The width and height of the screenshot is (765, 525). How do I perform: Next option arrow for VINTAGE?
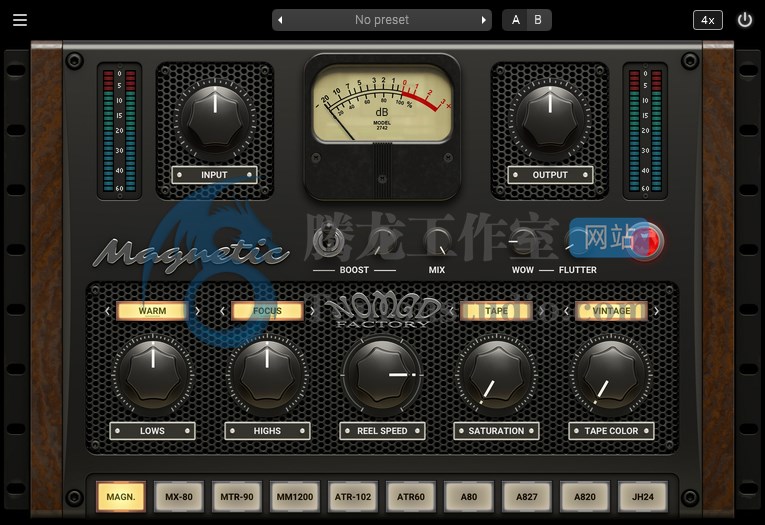[x=657, y=311]
